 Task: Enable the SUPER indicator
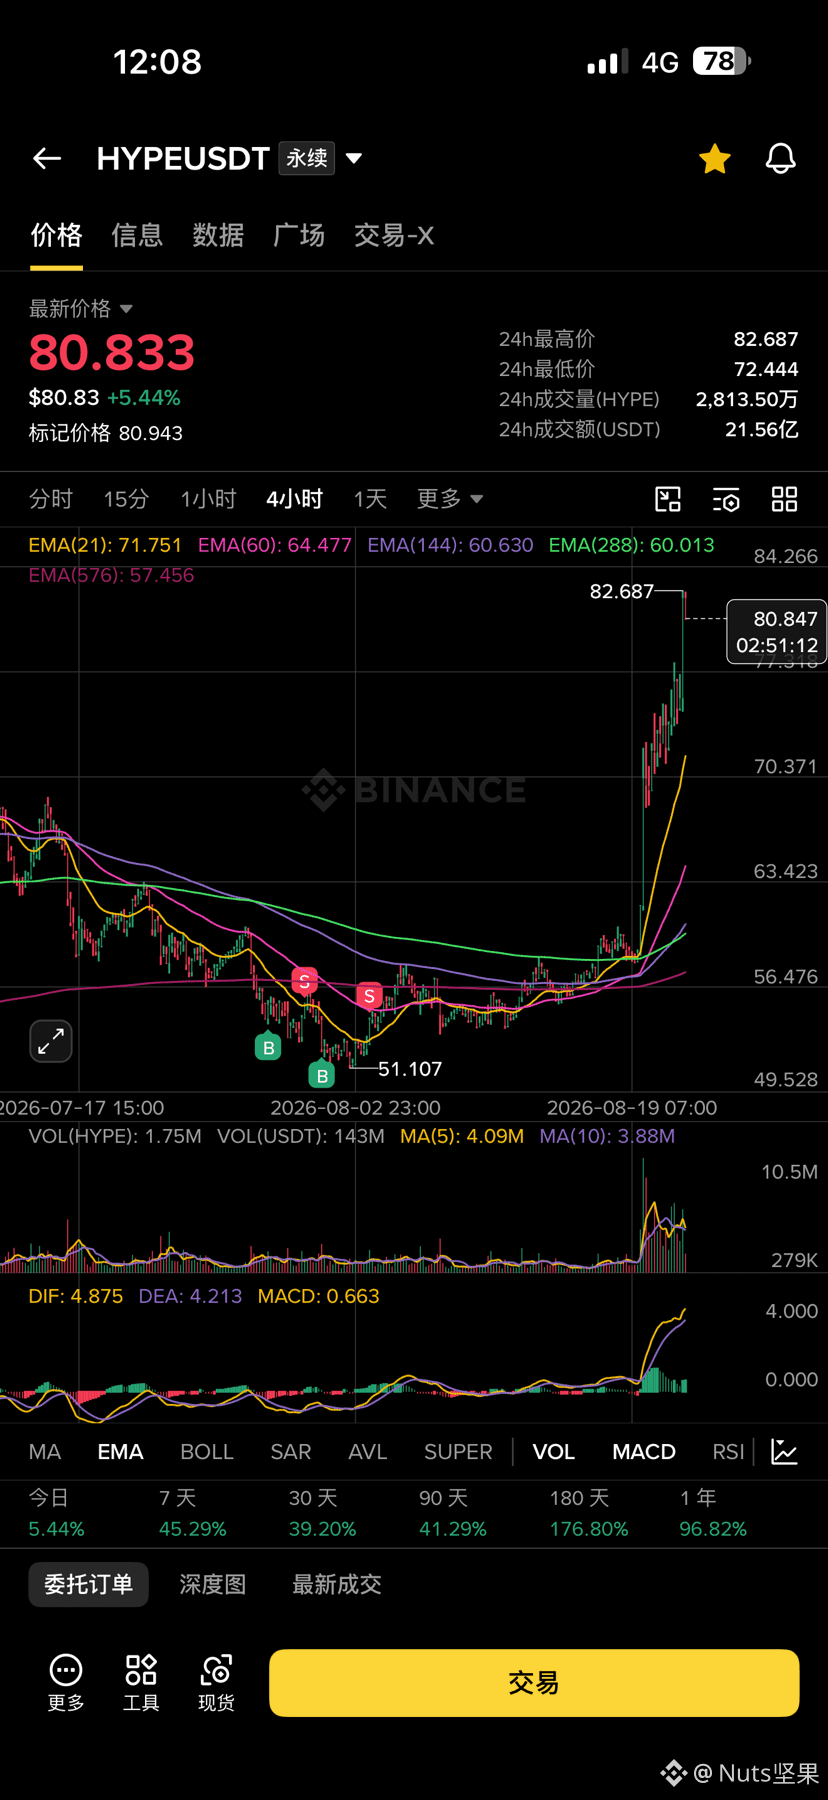[458, 1452]
